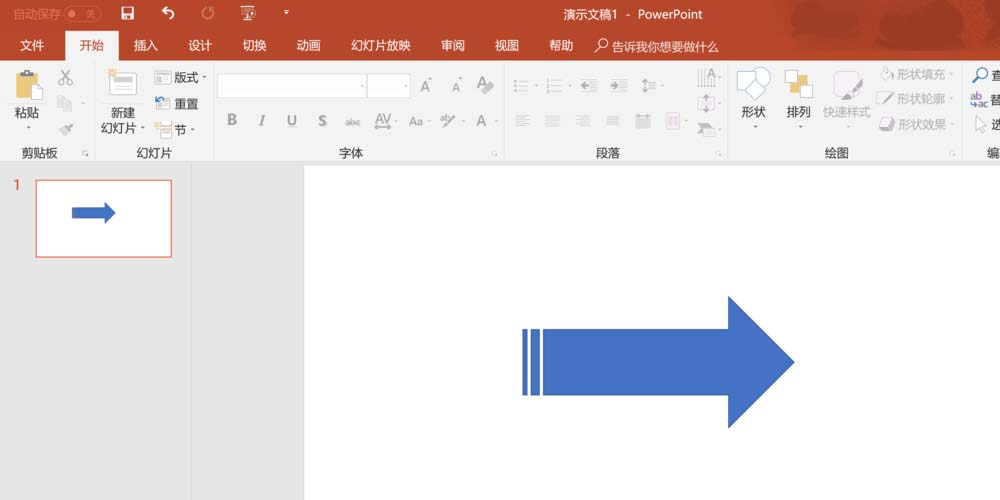Increase font size icon

click(426, 85)
